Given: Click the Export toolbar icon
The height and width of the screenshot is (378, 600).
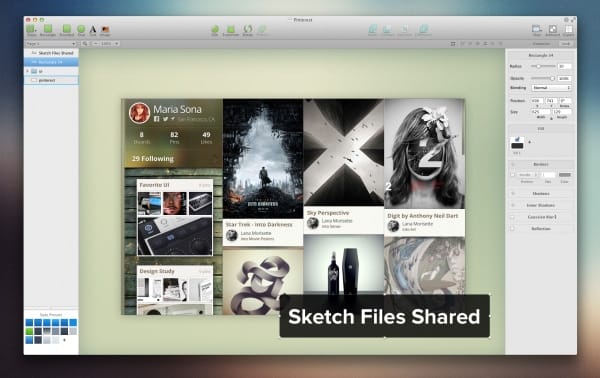Looking at the screenshot, I should click(x=569, y=29).
